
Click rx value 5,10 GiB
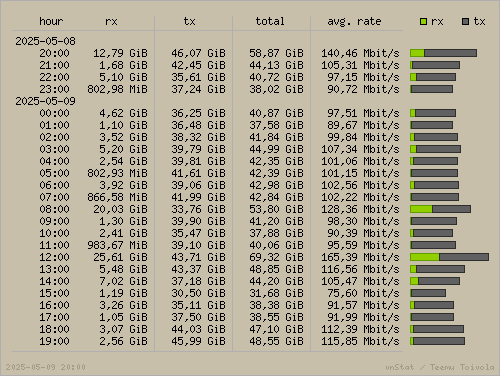(123, 77)
